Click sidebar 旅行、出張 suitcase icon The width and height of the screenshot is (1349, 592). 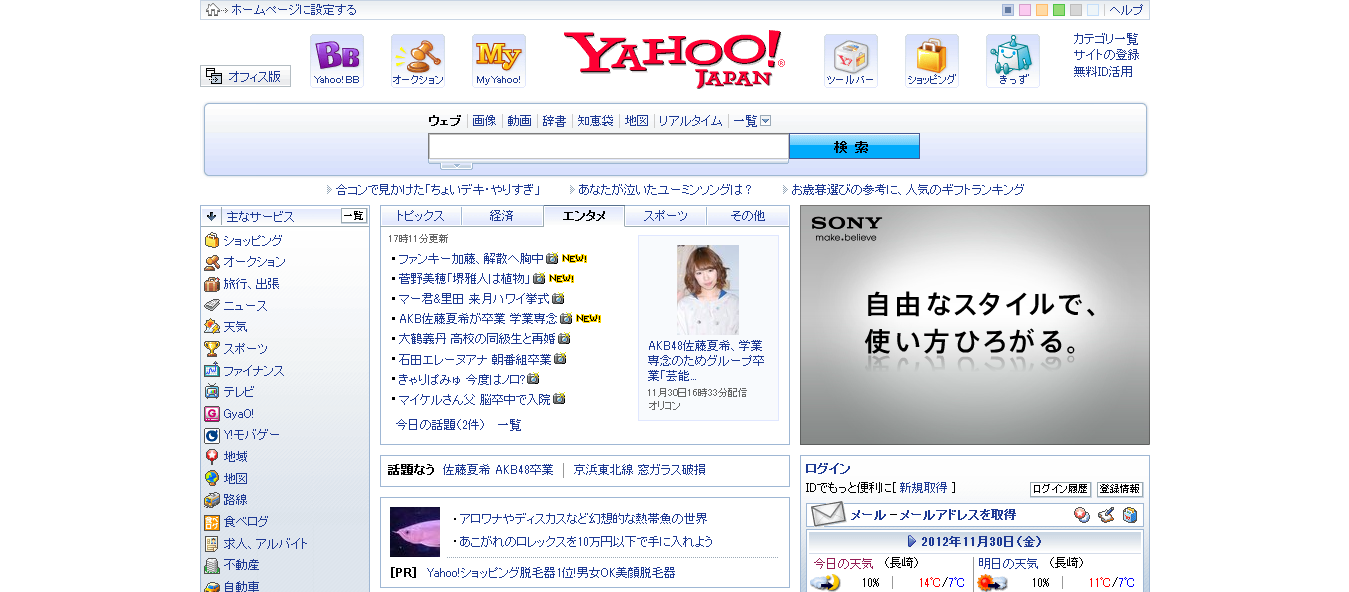212,284
